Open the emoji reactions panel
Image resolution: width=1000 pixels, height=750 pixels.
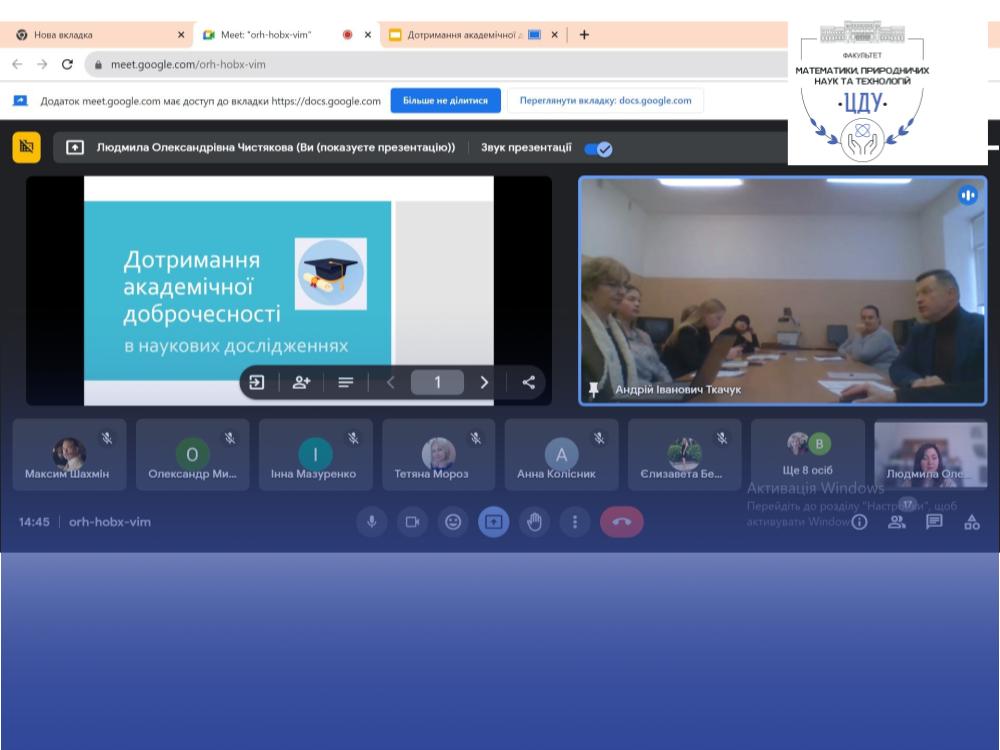pos(453,522)
